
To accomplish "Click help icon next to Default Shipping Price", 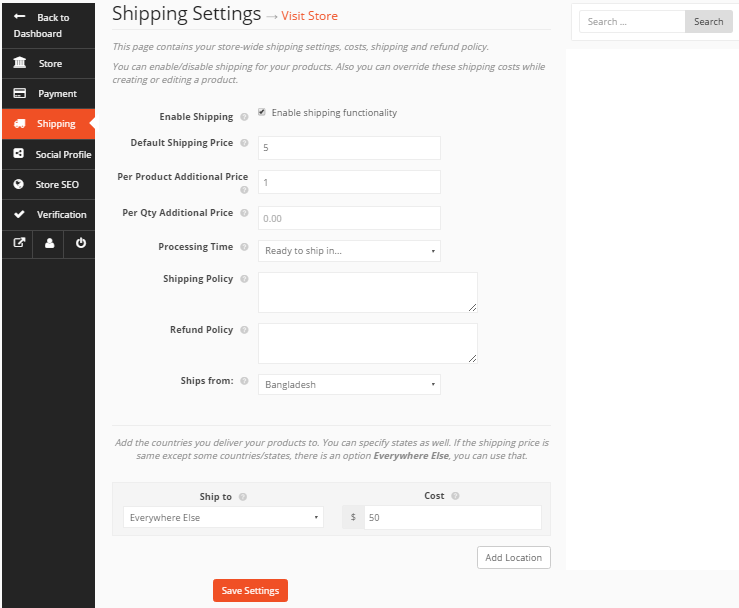I will [x=245, y=144].
